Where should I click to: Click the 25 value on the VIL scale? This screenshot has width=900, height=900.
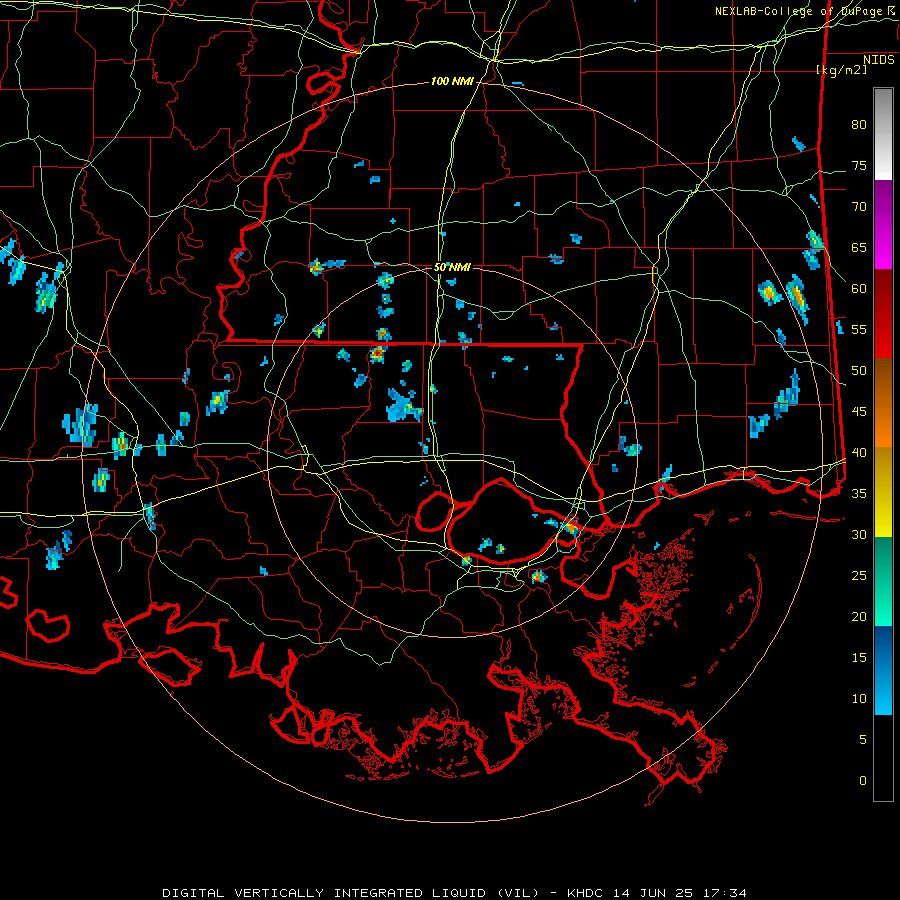[x=859, y=576]
